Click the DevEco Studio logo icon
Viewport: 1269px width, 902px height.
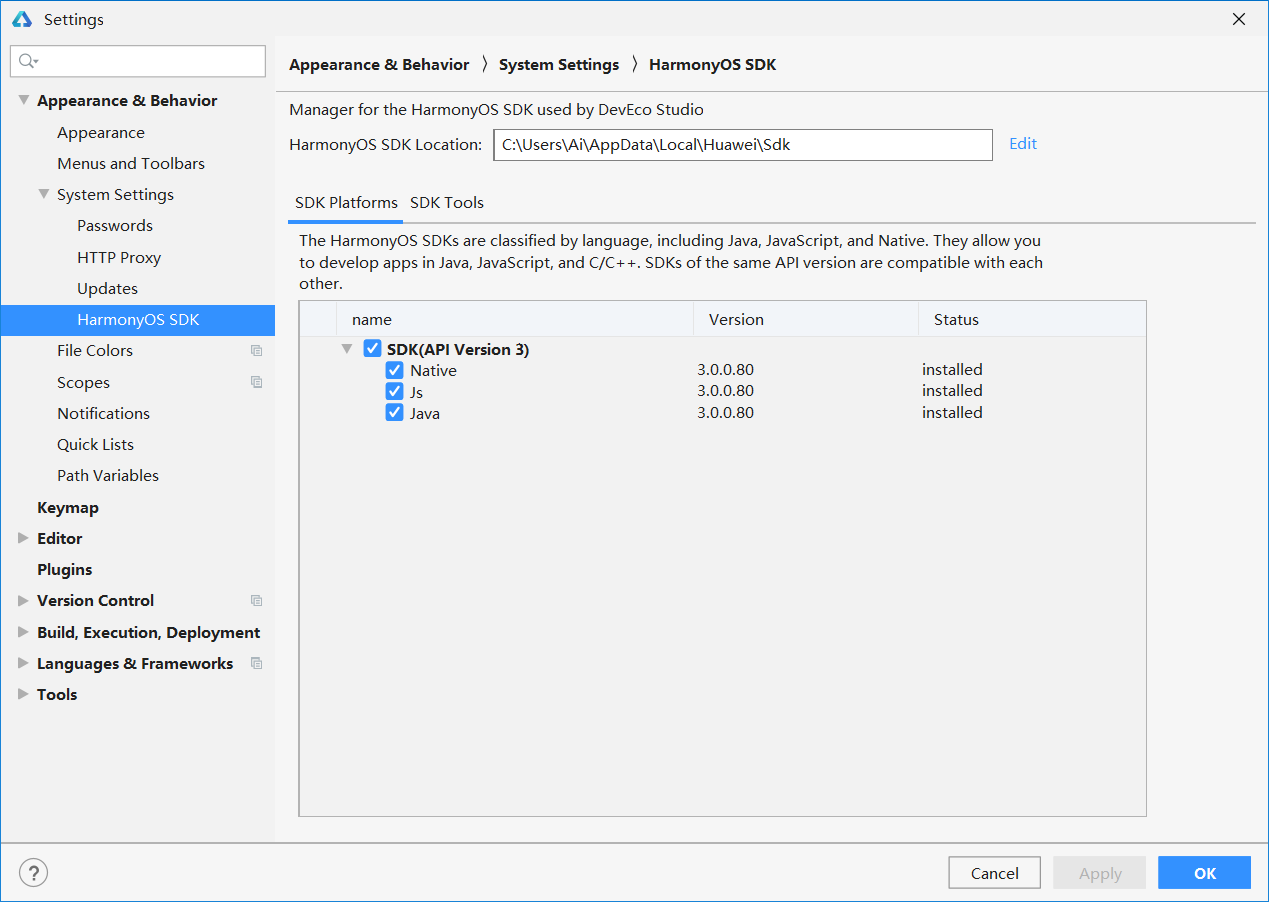tap(21, 19)
